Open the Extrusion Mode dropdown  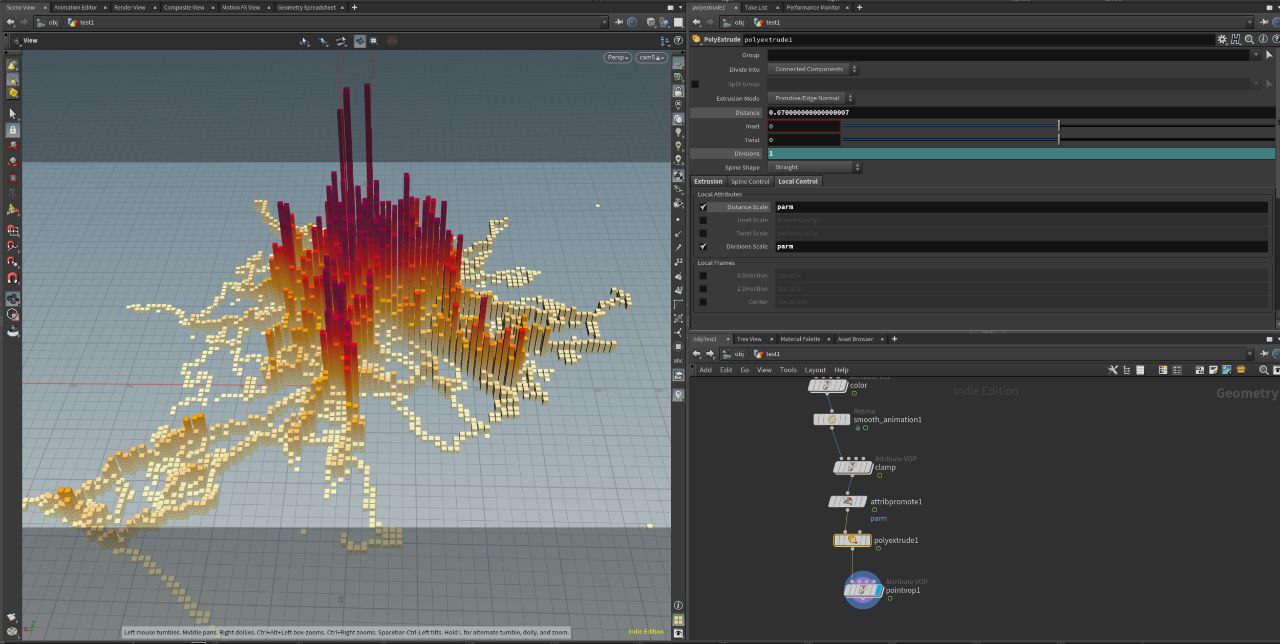[812, 98]
